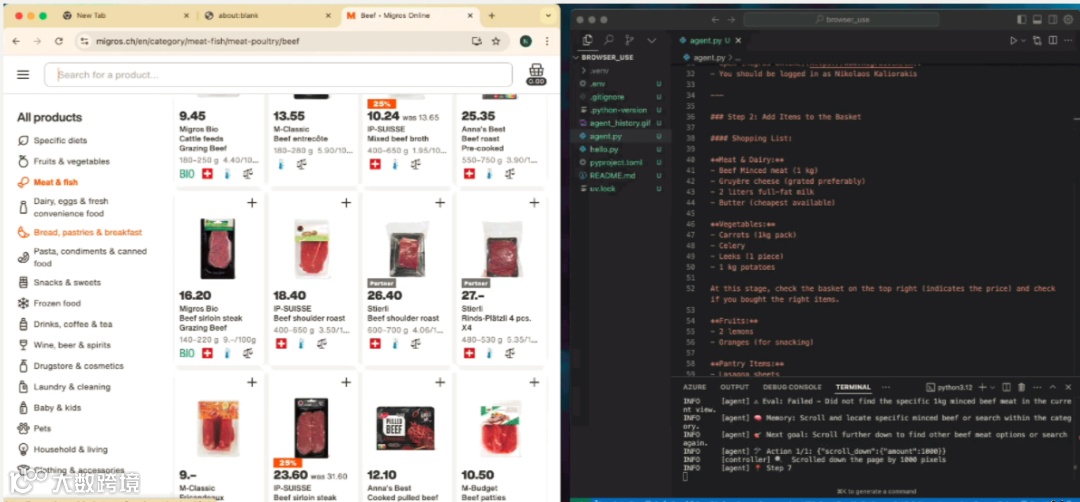Click Chrome install/cast icon in address bar
The height and width of the screenshot is (502, 1080).
click(476, 41)
